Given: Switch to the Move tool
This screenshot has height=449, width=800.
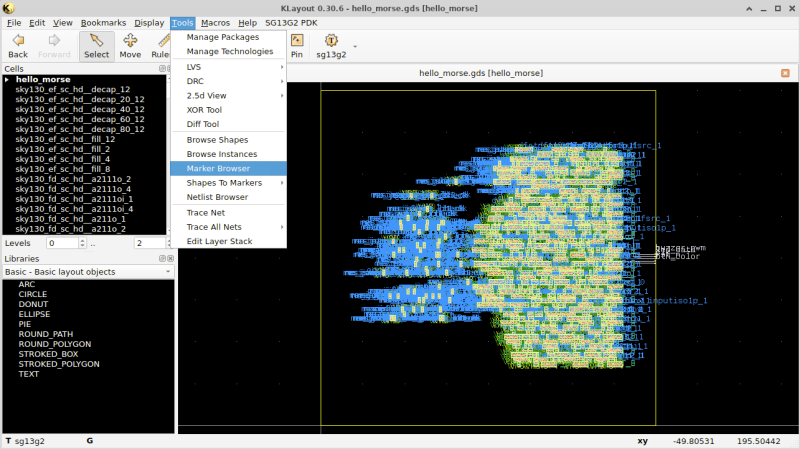Looking at the screenshot, I should tap(130, 46).
